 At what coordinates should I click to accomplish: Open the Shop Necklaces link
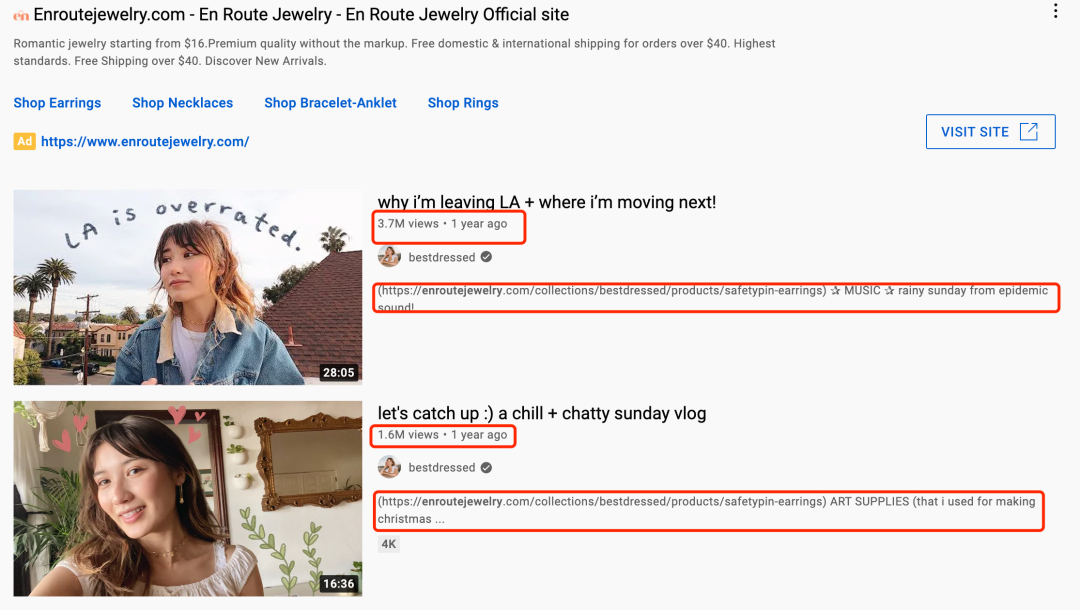(x=183, y=103)
